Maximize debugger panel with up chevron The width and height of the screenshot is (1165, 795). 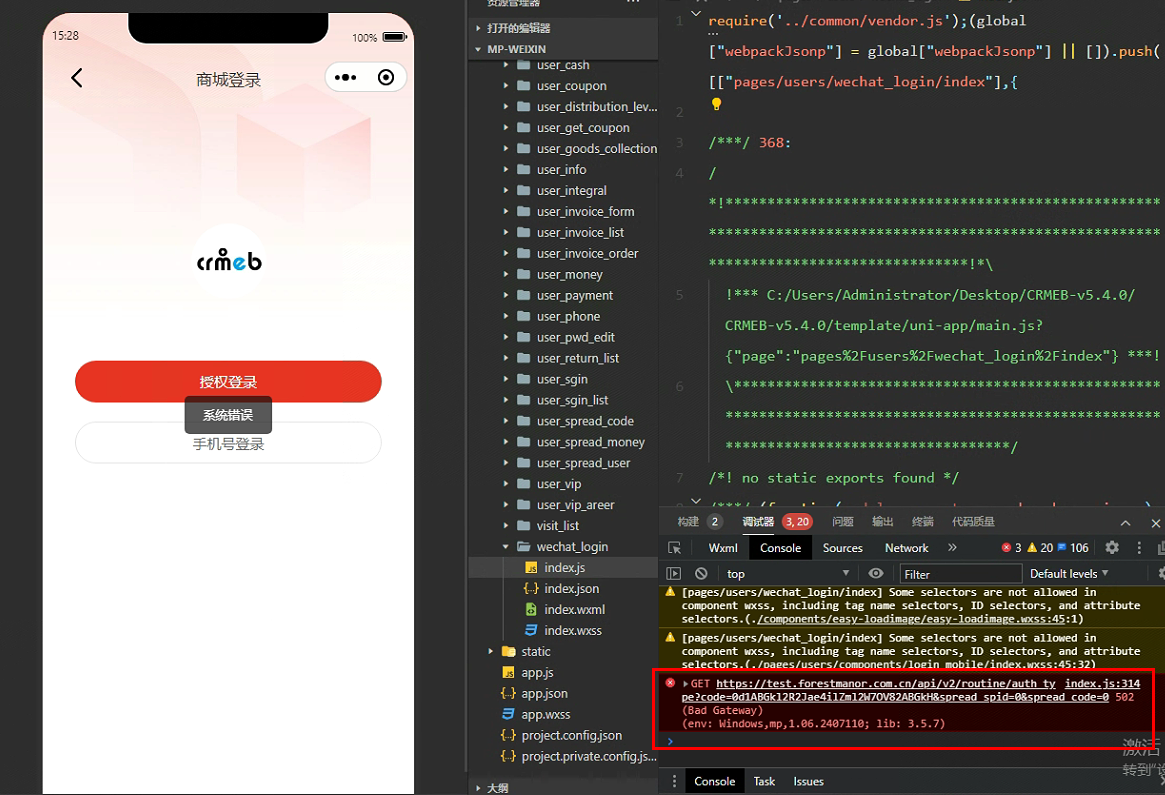coord(1126,523)
